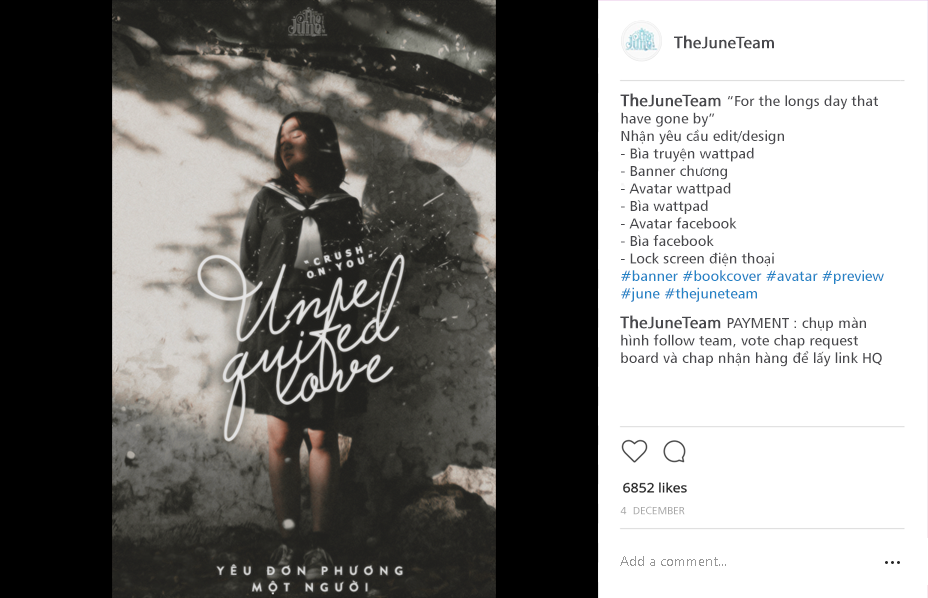Screen dimensions: 928x598
Task: Click TheJuneTeam username starting the caption
Action: [x=671, y=101]
